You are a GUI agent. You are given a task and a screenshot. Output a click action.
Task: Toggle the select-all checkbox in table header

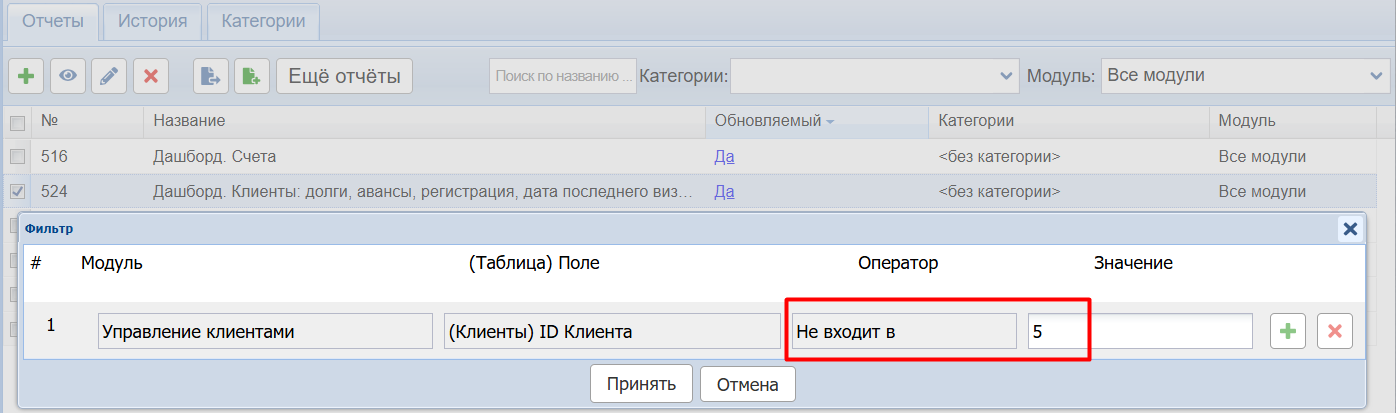click(x=17, y=123)
